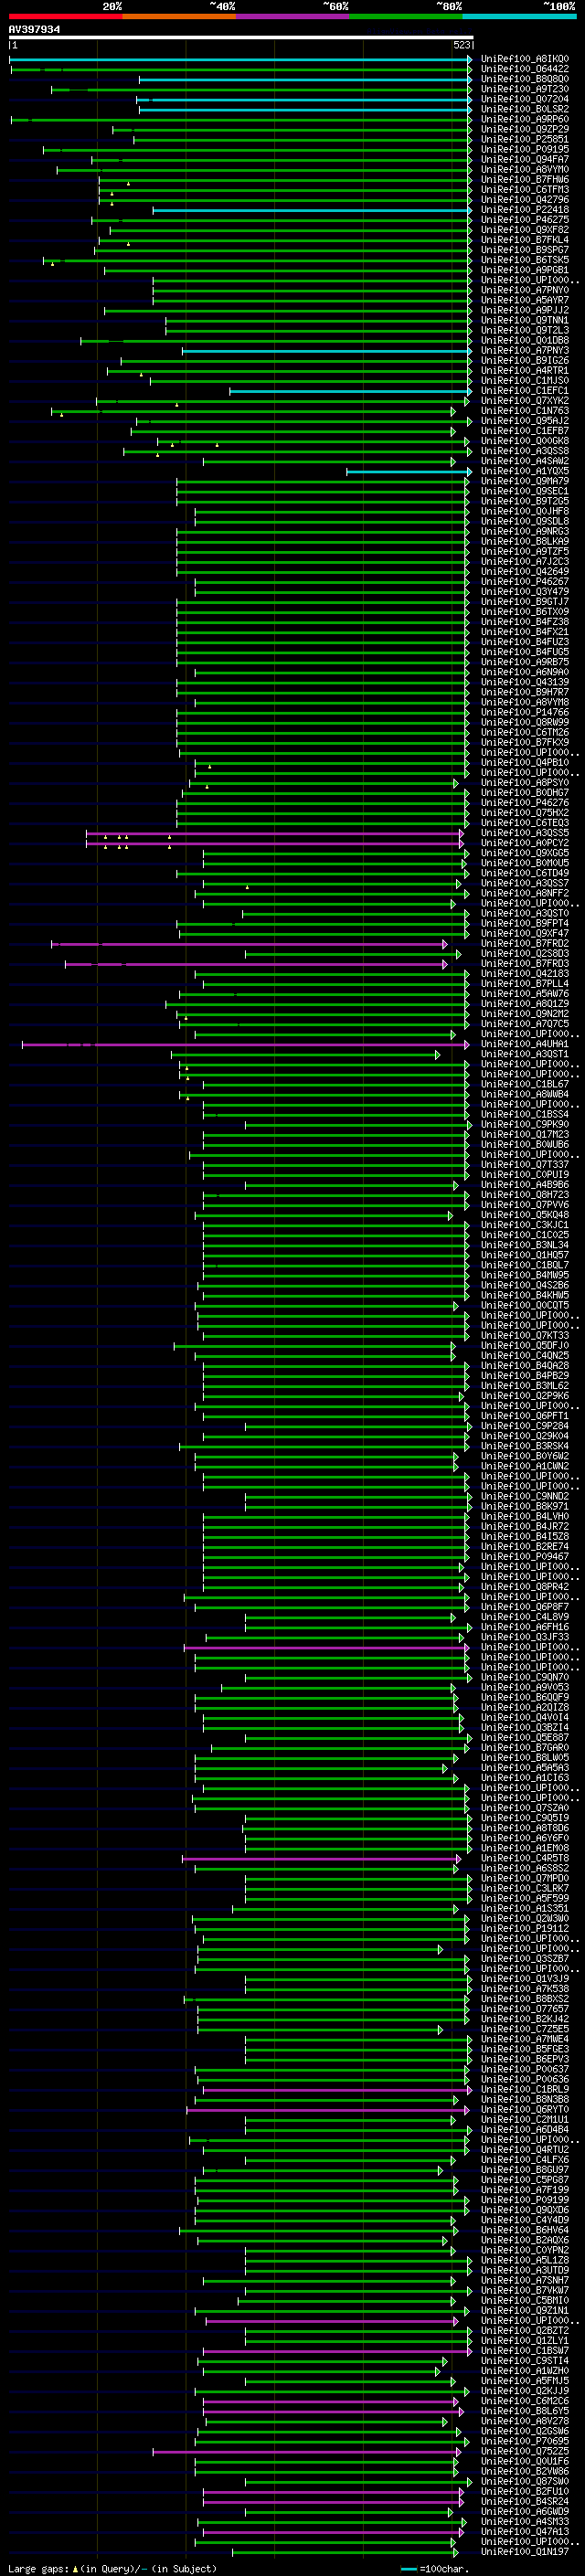Viewport: 585px width, 2576px height.
Task: Open hit UniRef100_O64422
Action: click(x=525, y=69)
